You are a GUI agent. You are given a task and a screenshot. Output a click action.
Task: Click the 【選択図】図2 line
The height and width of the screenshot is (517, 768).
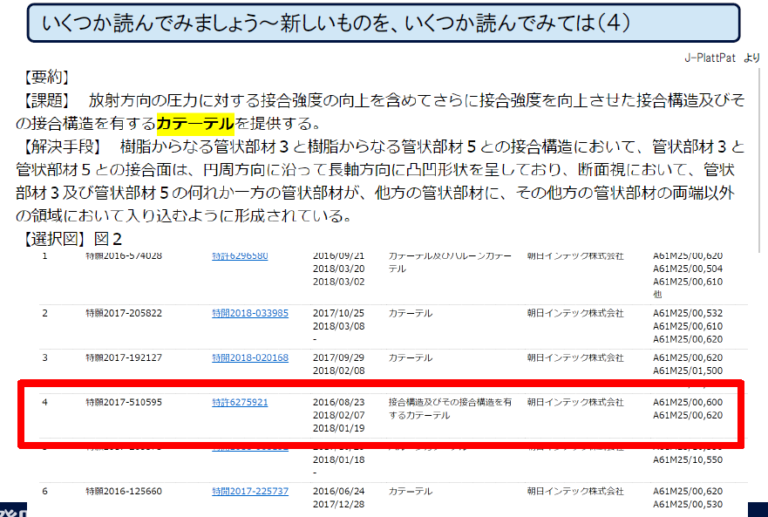tap(71, 239)
